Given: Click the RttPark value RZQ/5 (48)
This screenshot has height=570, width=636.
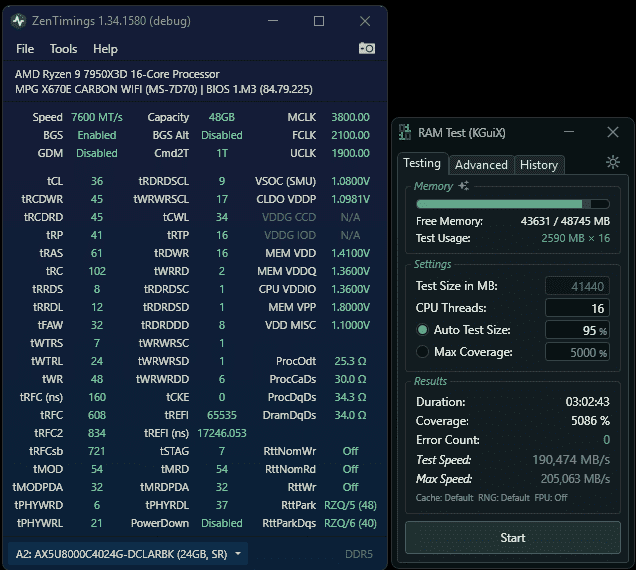Looking at the screenshot, I should tap(350, 505).
